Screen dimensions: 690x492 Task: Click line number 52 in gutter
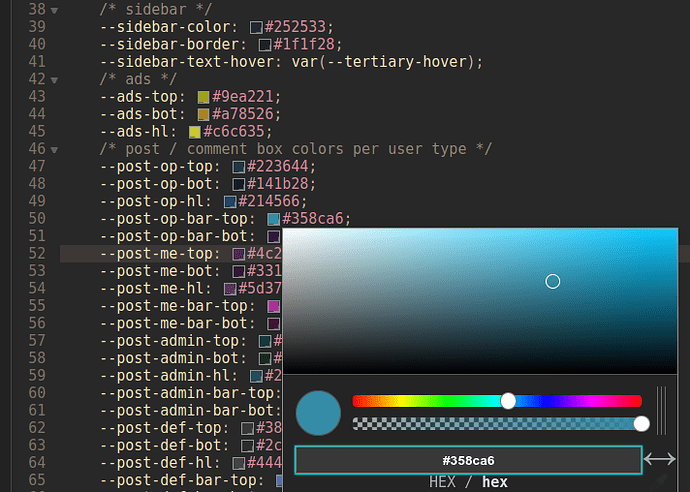[x=37, y=253]
